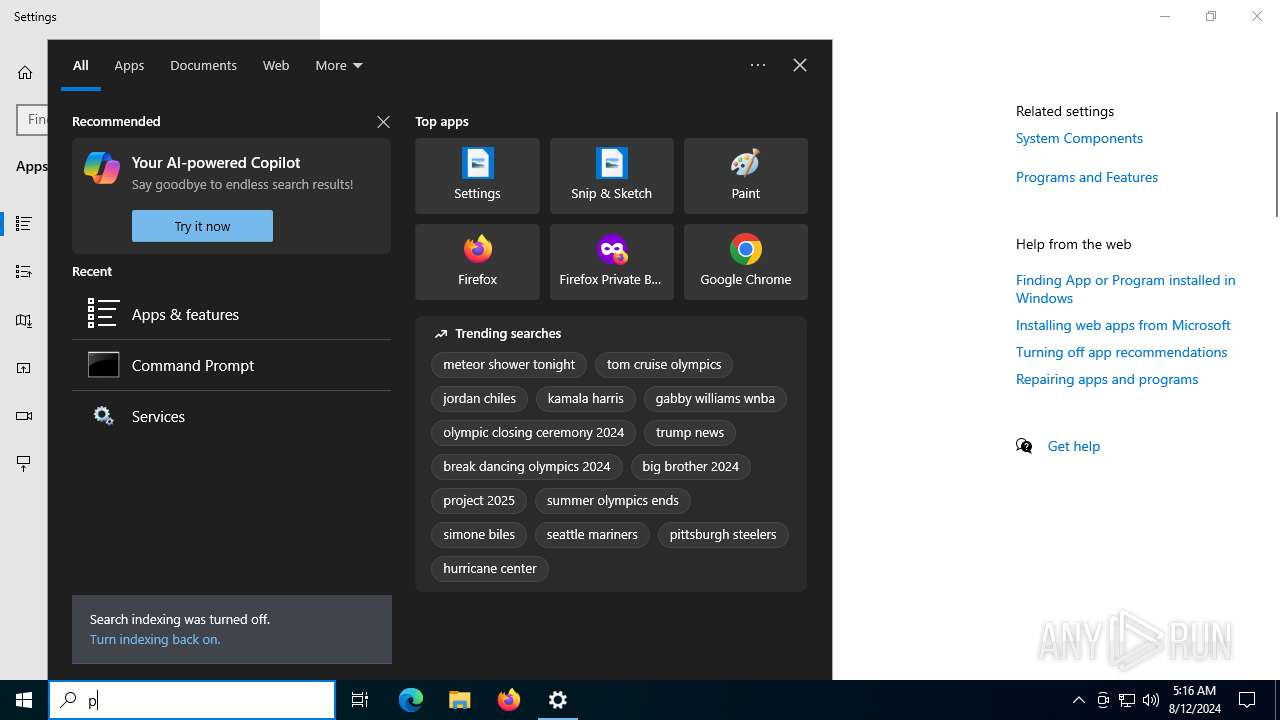
Task: Open Command Prompt from Recent
Action: tap(231, 365)
